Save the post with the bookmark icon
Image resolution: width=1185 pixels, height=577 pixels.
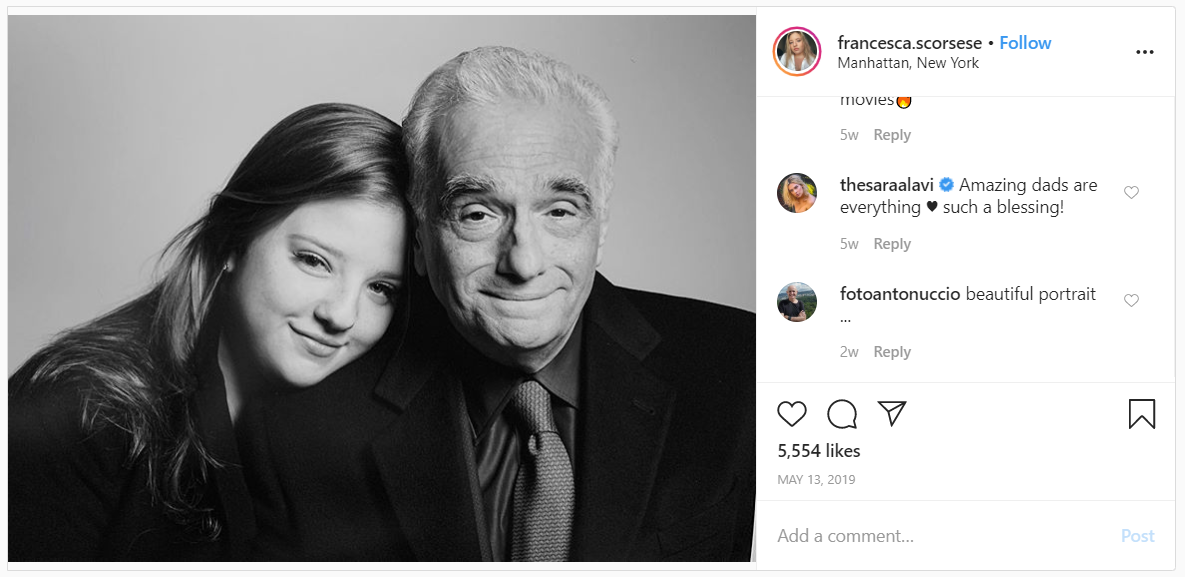tap(1142, 414)
